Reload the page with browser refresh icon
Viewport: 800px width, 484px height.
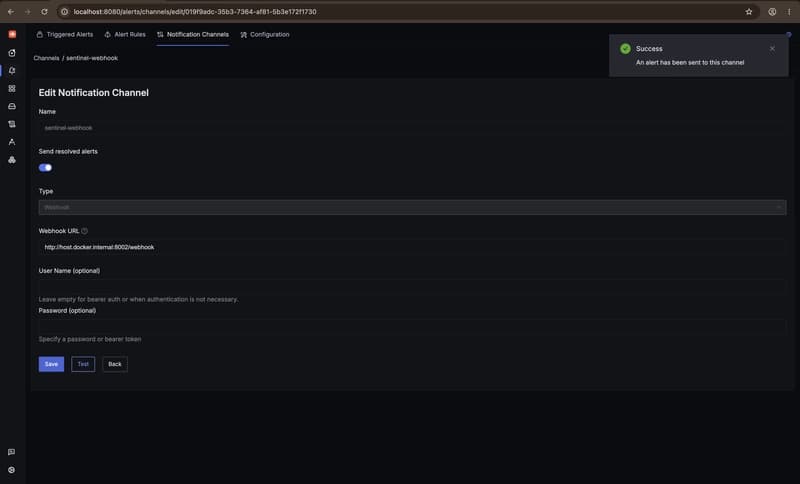click(x=44, y=11)
